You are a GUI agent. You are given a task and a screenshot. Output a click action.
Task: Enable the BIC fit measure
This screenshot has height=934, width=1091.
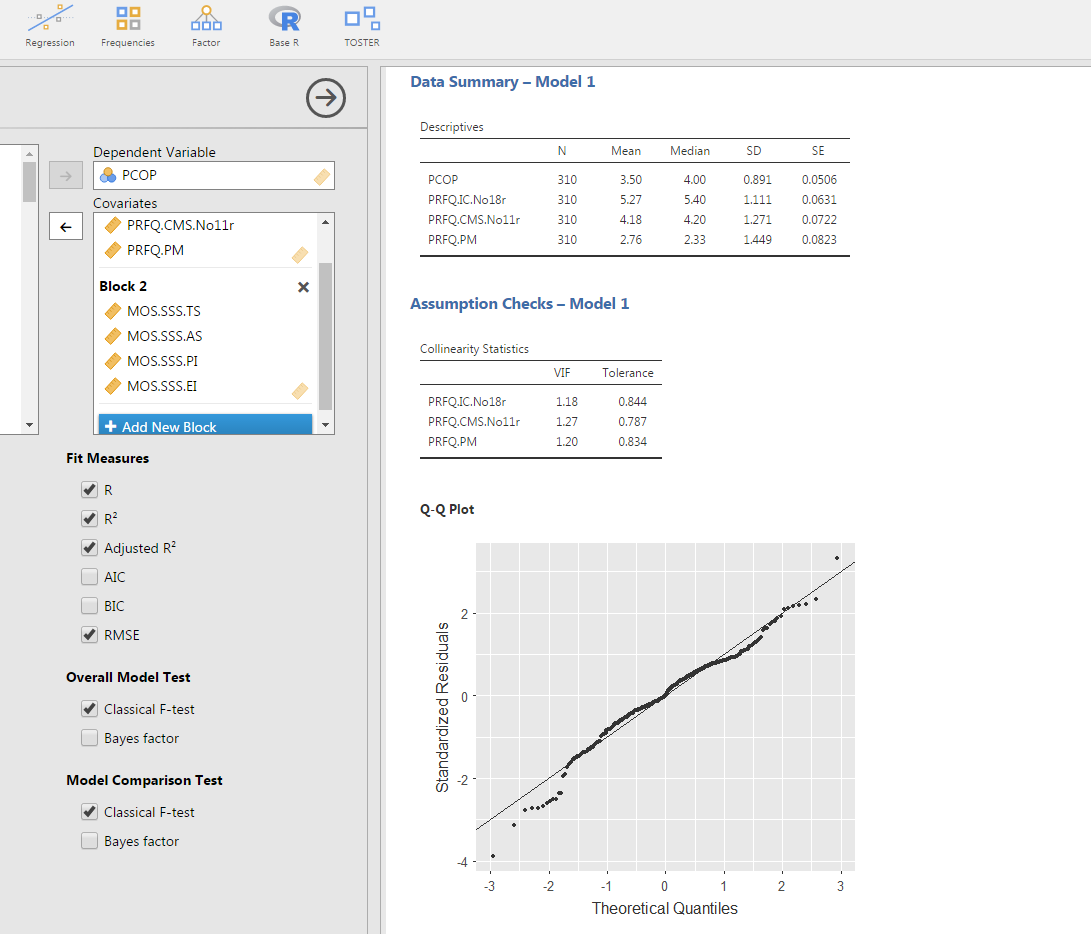pos(90,606)
